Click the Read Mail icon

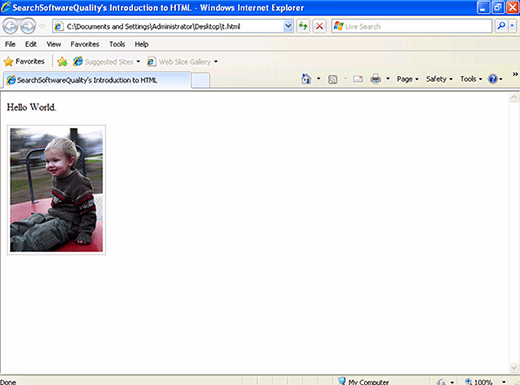point(358,79)
